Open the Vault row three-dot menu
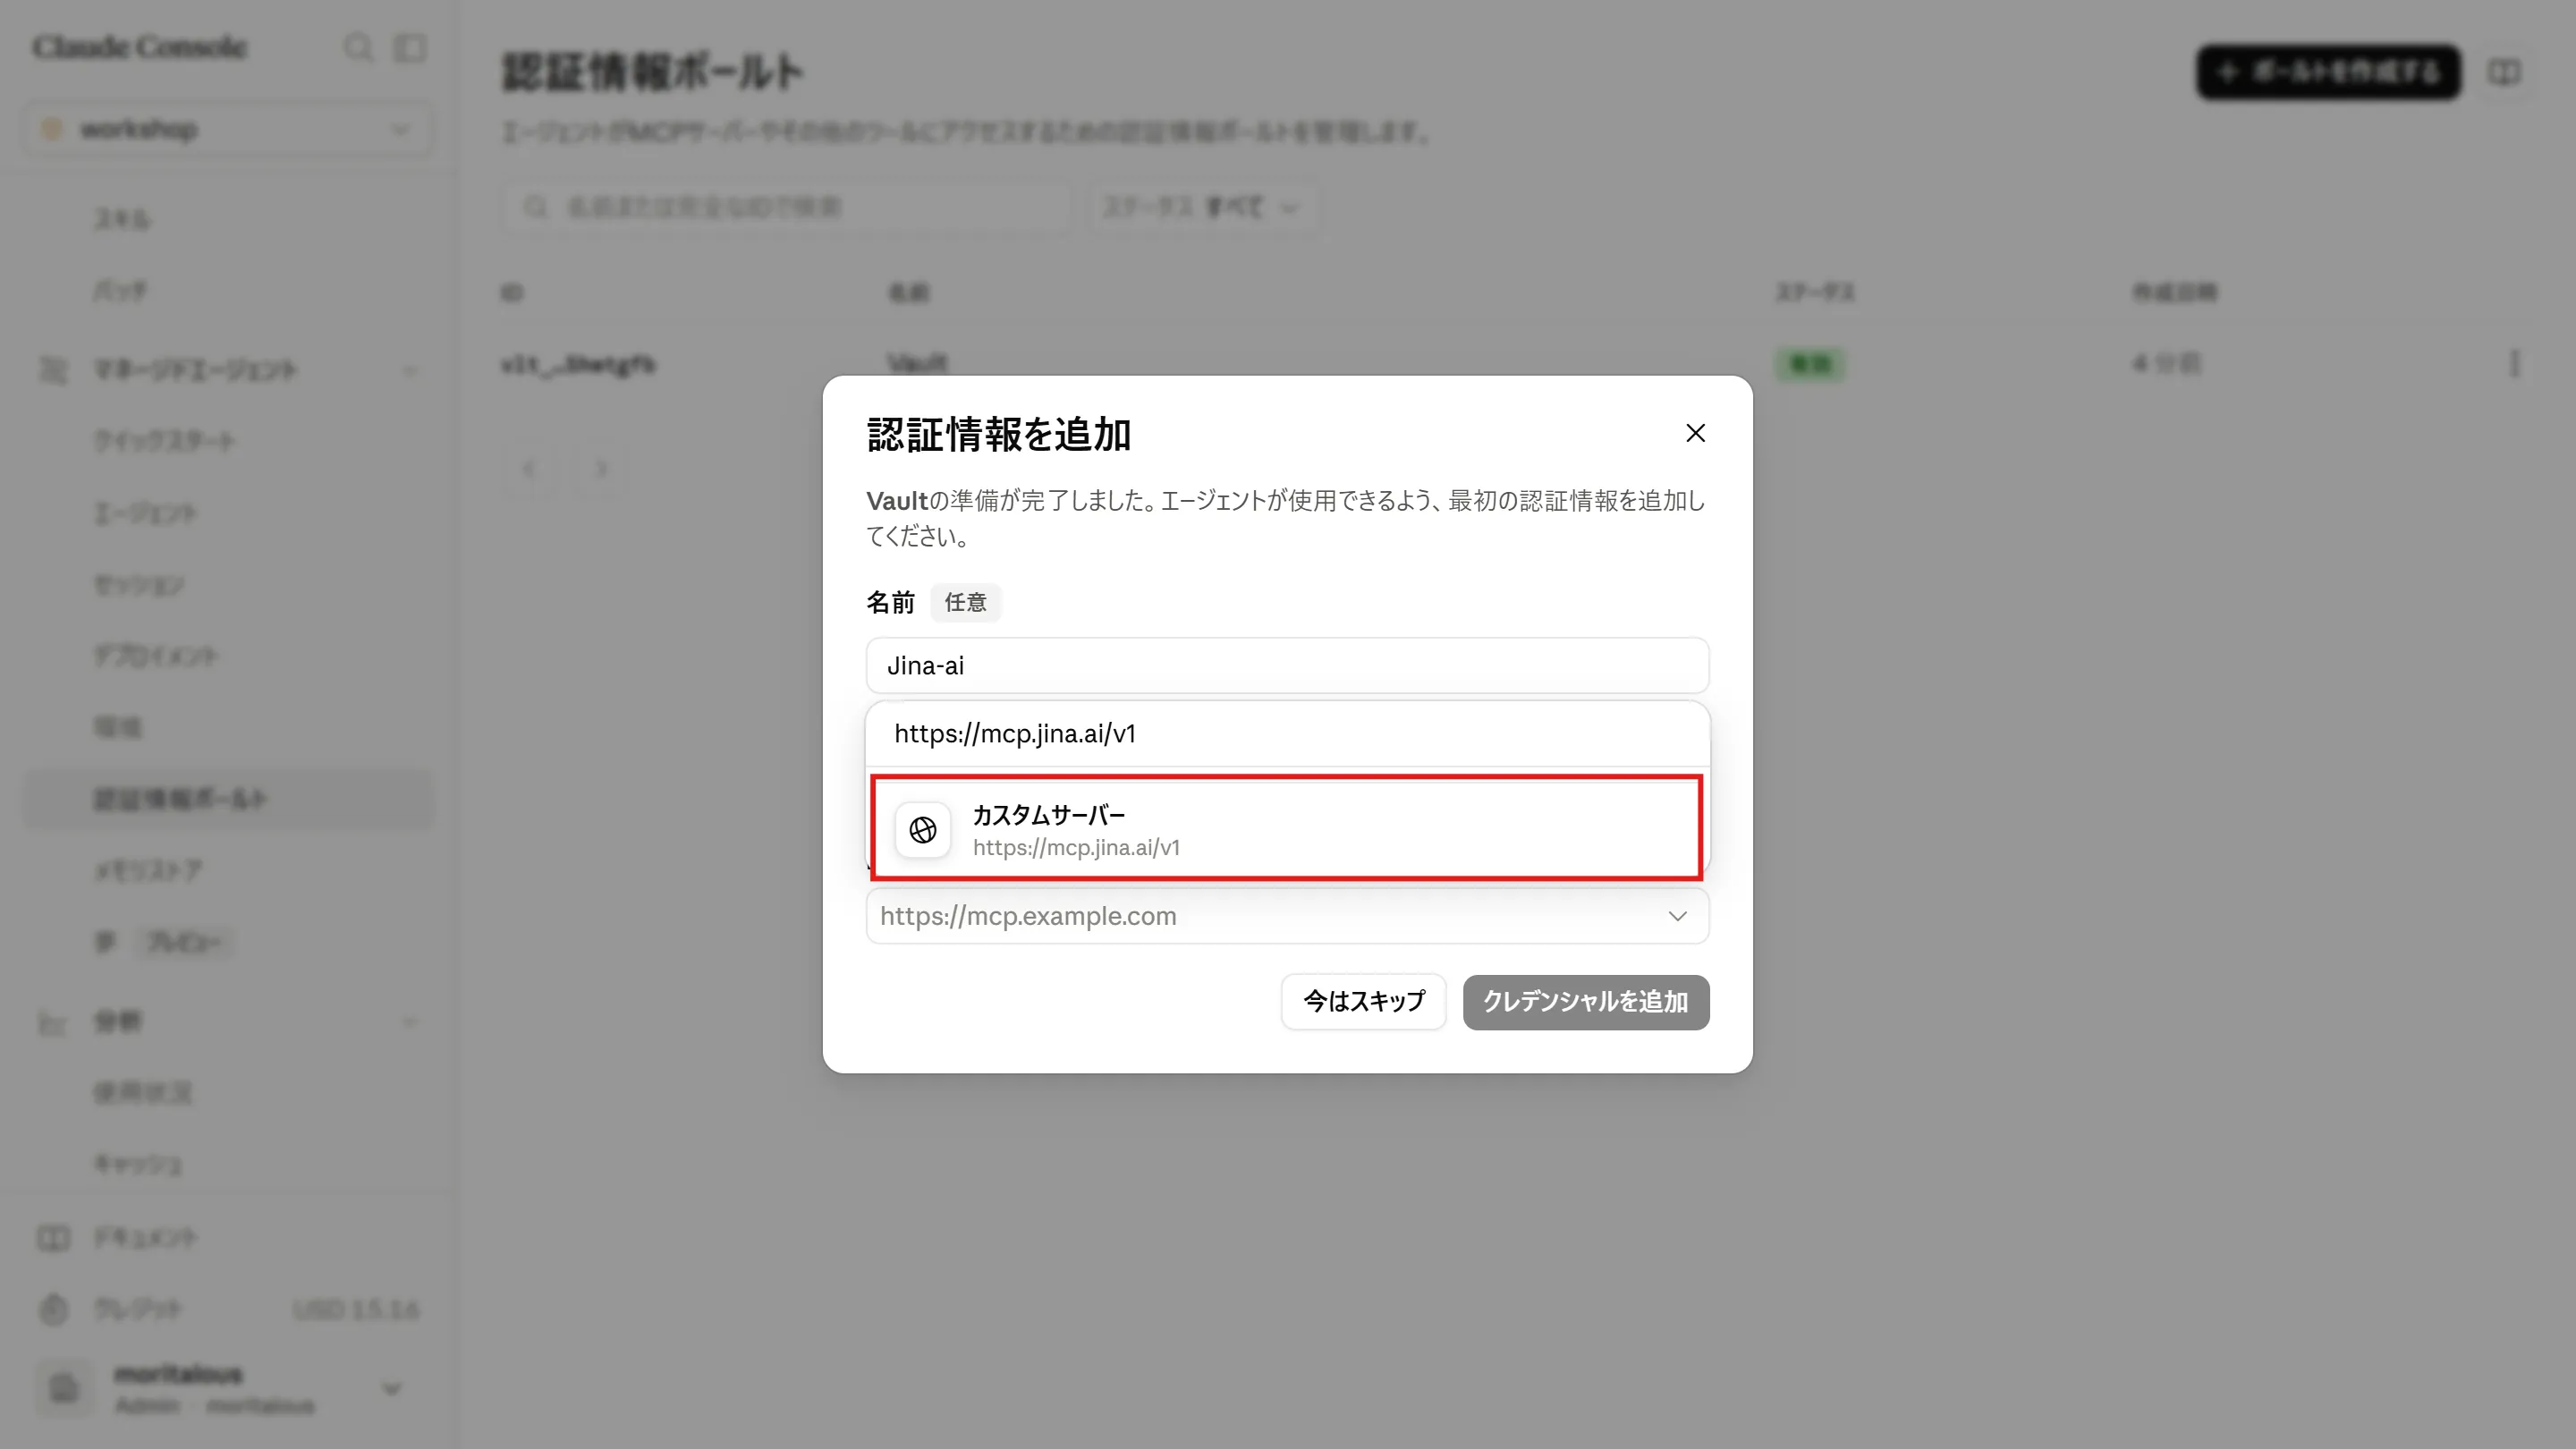 click(x=2514, y=364)
